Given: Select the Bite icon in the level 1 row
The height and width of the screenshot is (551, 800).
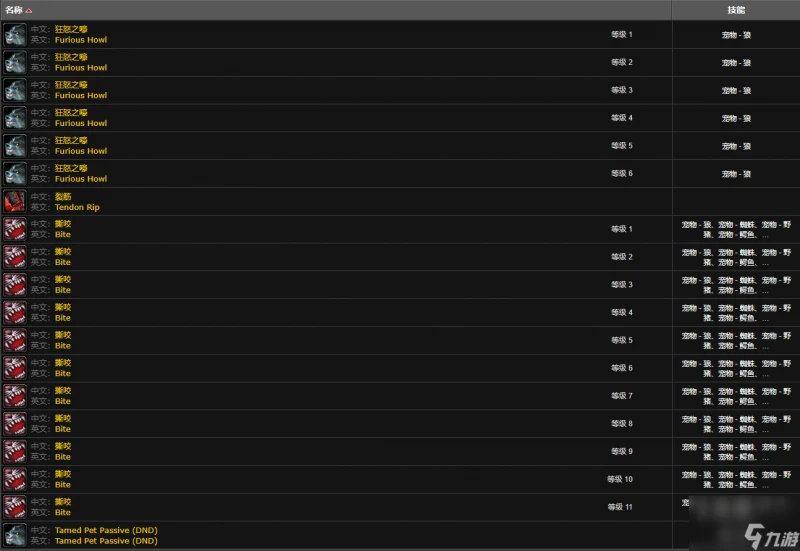Looking at the screenshot, I should [x=15, y=229].
